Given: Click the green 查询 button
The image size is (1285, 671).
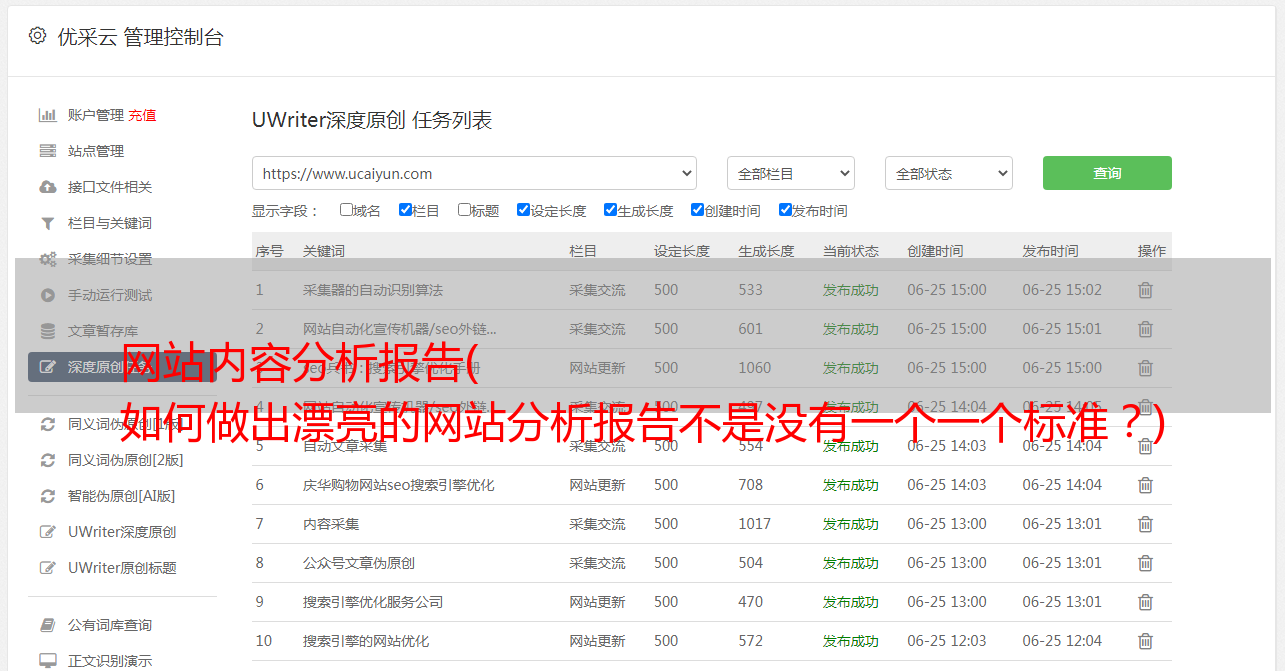Looking at the screenshot, I should [x=1107, y=173].
